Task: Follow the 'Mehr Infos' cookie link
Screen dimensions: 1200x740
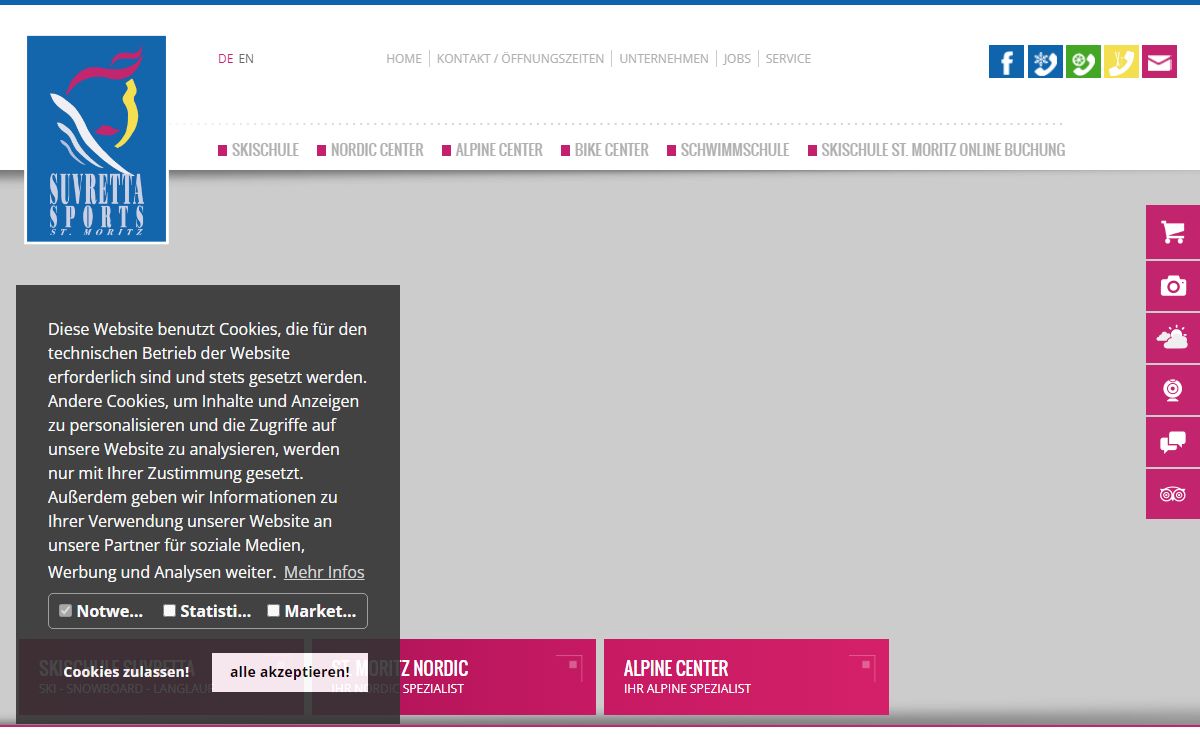Action: click(x=324, y=572)
